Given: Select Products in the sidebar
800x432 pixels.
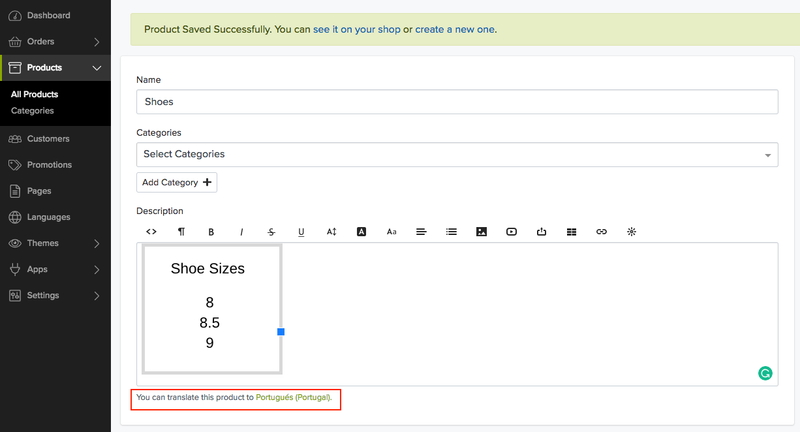Looking at the screenshot, I should [44, 68].
